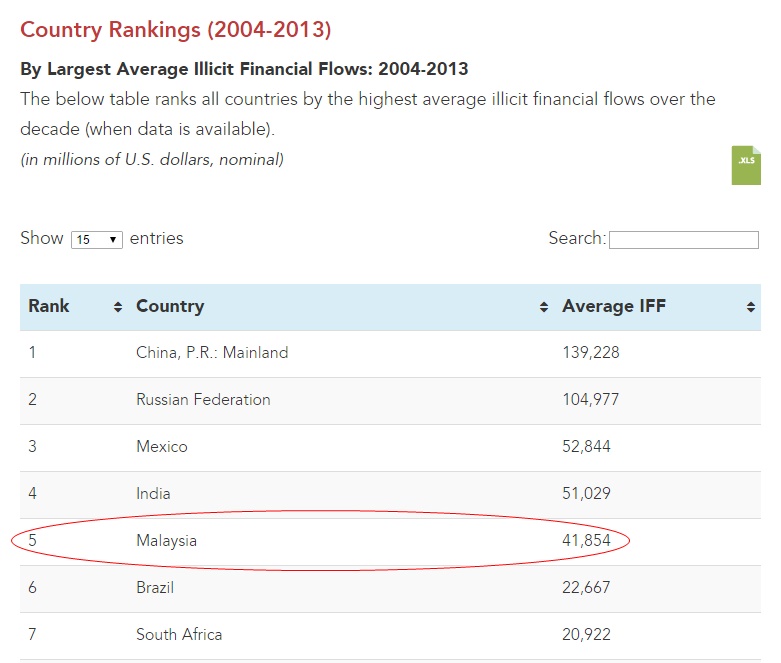781x663 pixels.
Task: Sort table by the Country column sort arrows
Action: pyautogui.click(x=543, y=307)
